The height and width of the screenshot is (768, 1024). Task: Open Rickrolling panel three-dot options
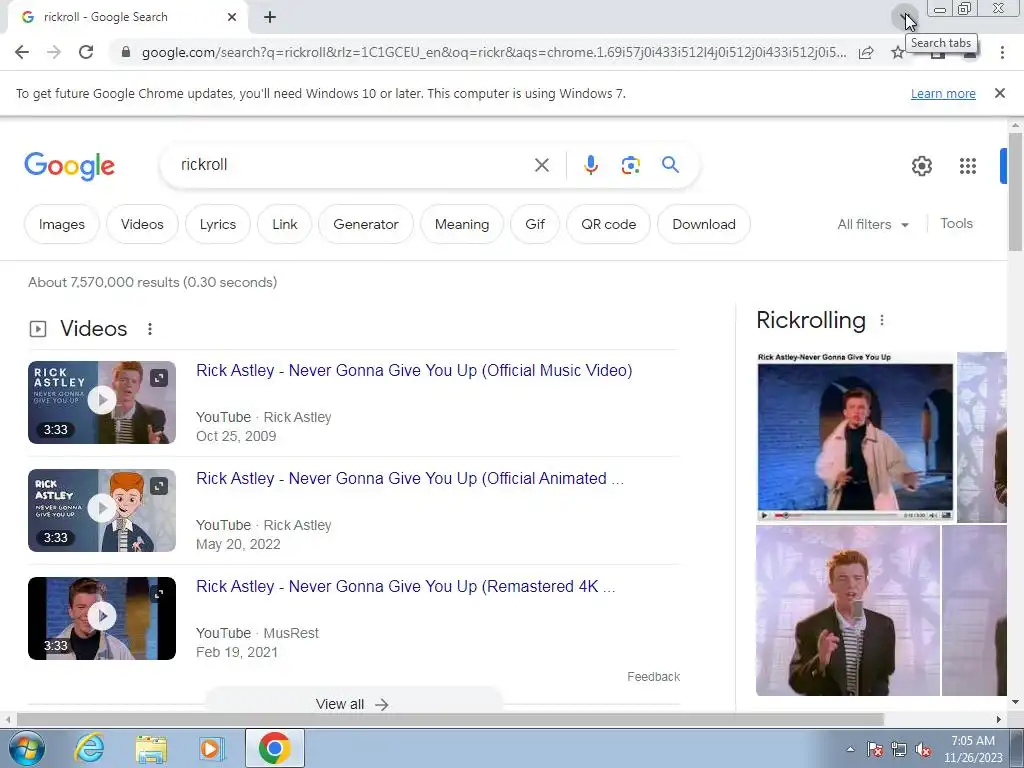[x=882, y=320]
